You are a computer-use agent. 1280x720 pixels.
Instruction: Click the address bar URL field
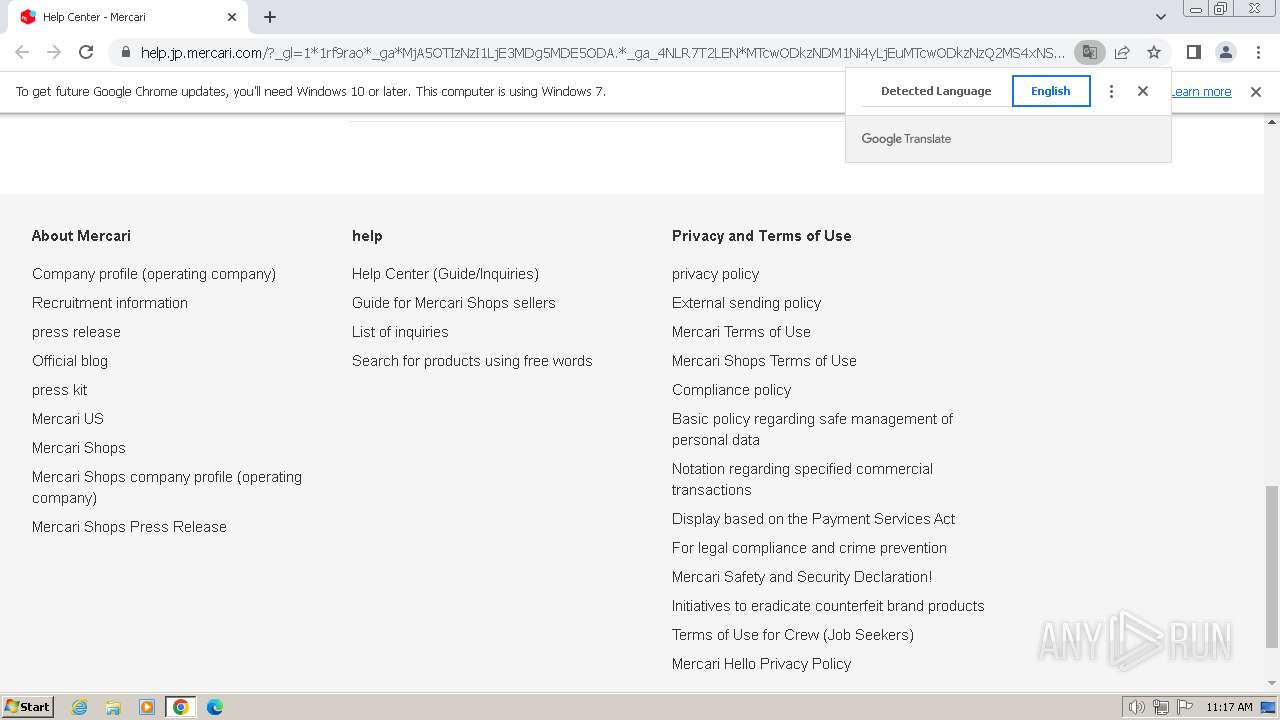coord(600,53)
